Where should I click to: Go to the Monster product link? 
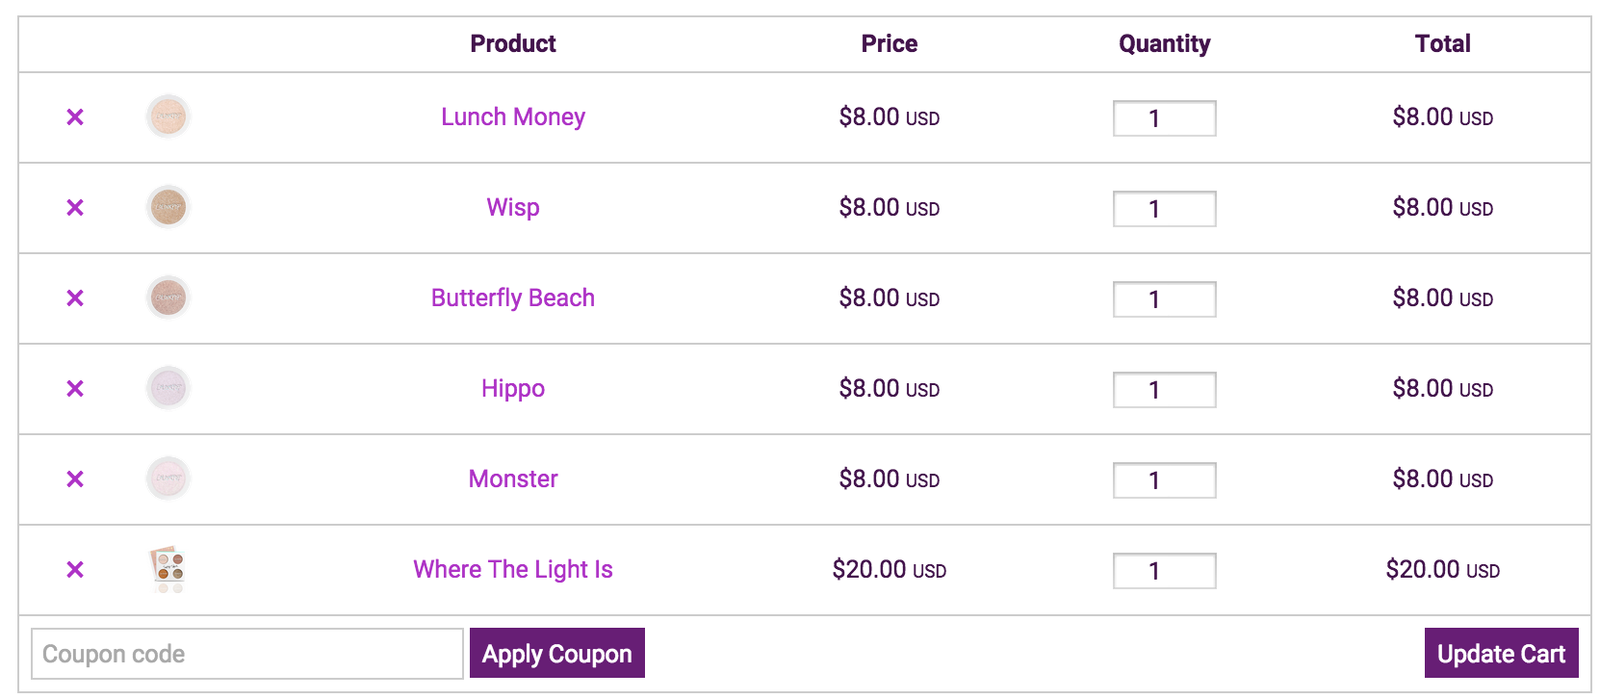coord(513,479)
